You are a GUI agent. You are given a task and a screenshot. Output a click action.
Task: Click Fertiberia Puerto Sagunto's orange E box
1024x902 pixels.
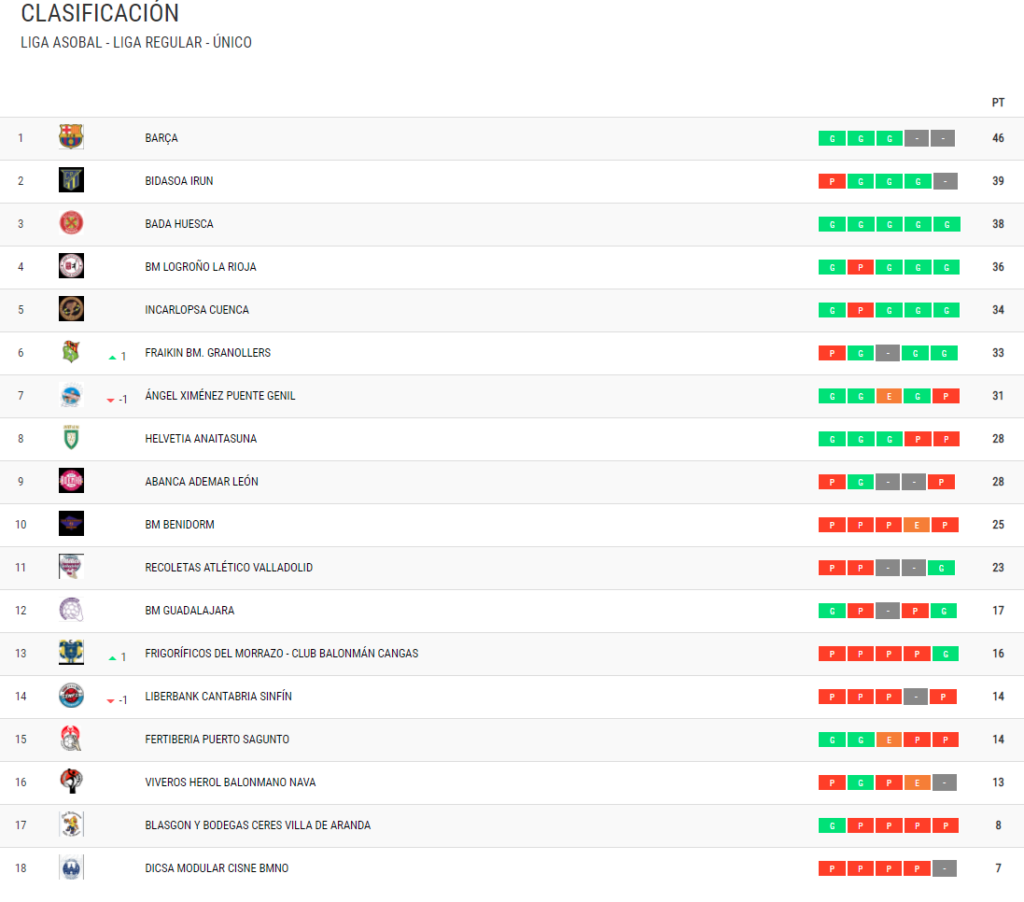pyautogui.click(x=889, y=740)
